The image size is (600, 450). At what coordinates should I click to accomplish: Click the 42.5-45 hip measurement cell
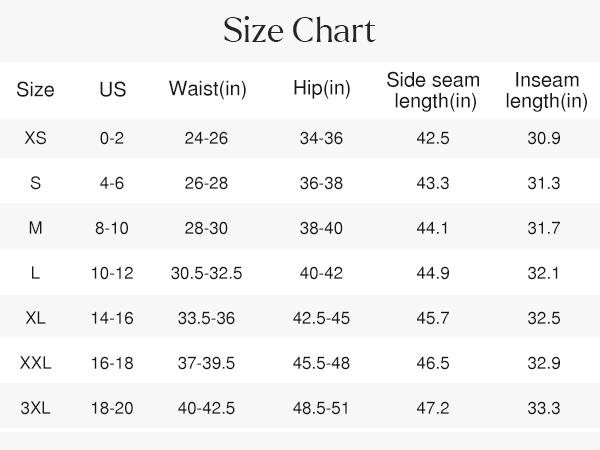pyautogui.click(x=321, y=318)
